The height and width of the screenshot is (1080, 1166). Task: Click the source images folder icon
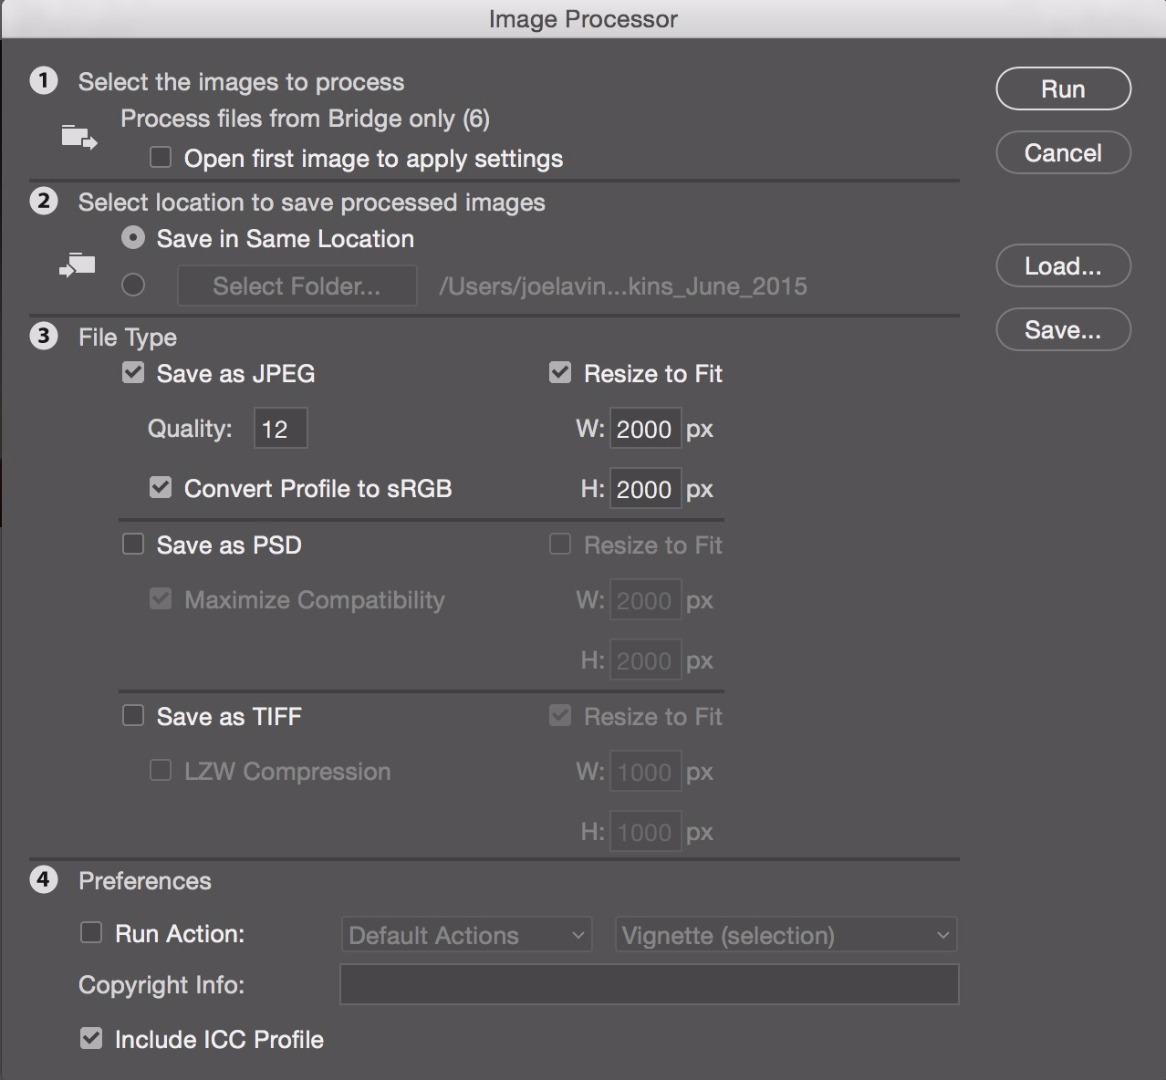80,138
